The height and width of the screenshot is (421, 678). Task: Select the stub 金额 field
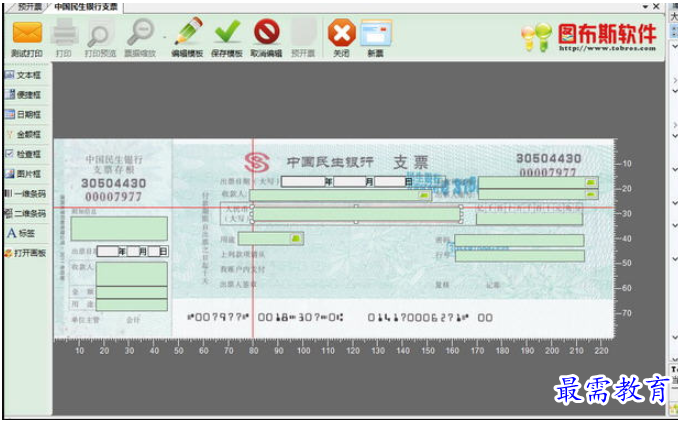(131, 292)
